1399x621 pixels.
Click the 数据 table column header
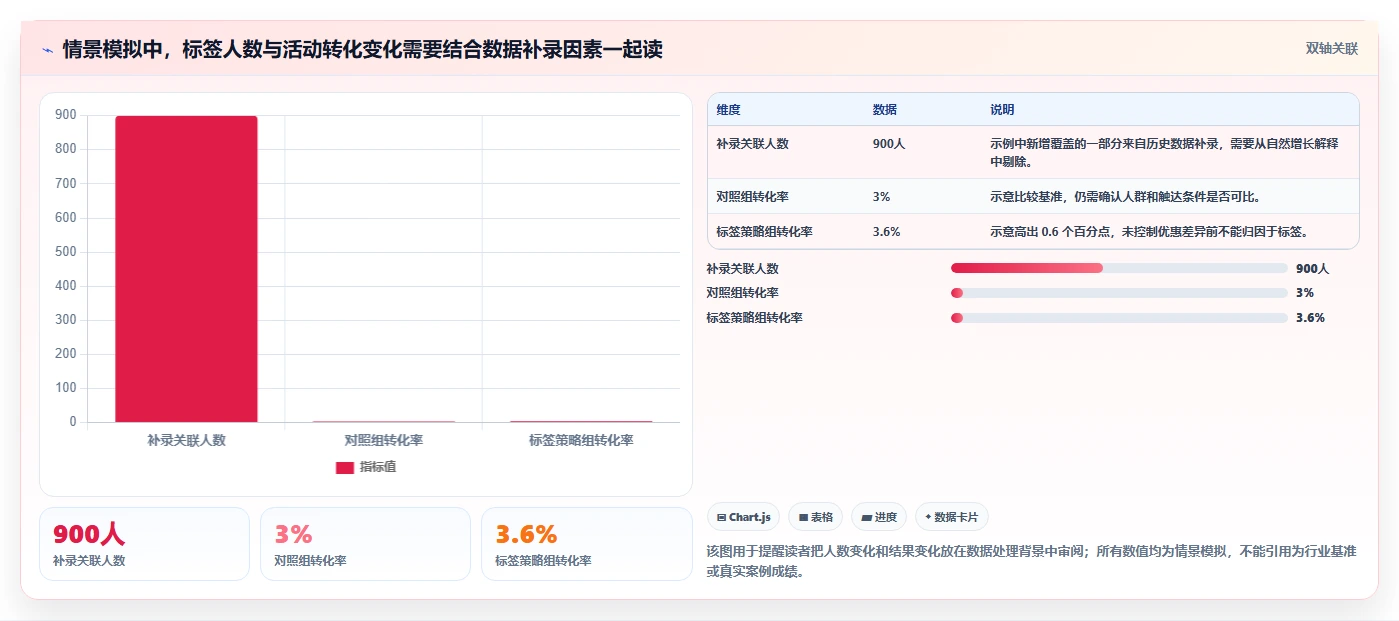pyautogui.click(x=884, y=110)
